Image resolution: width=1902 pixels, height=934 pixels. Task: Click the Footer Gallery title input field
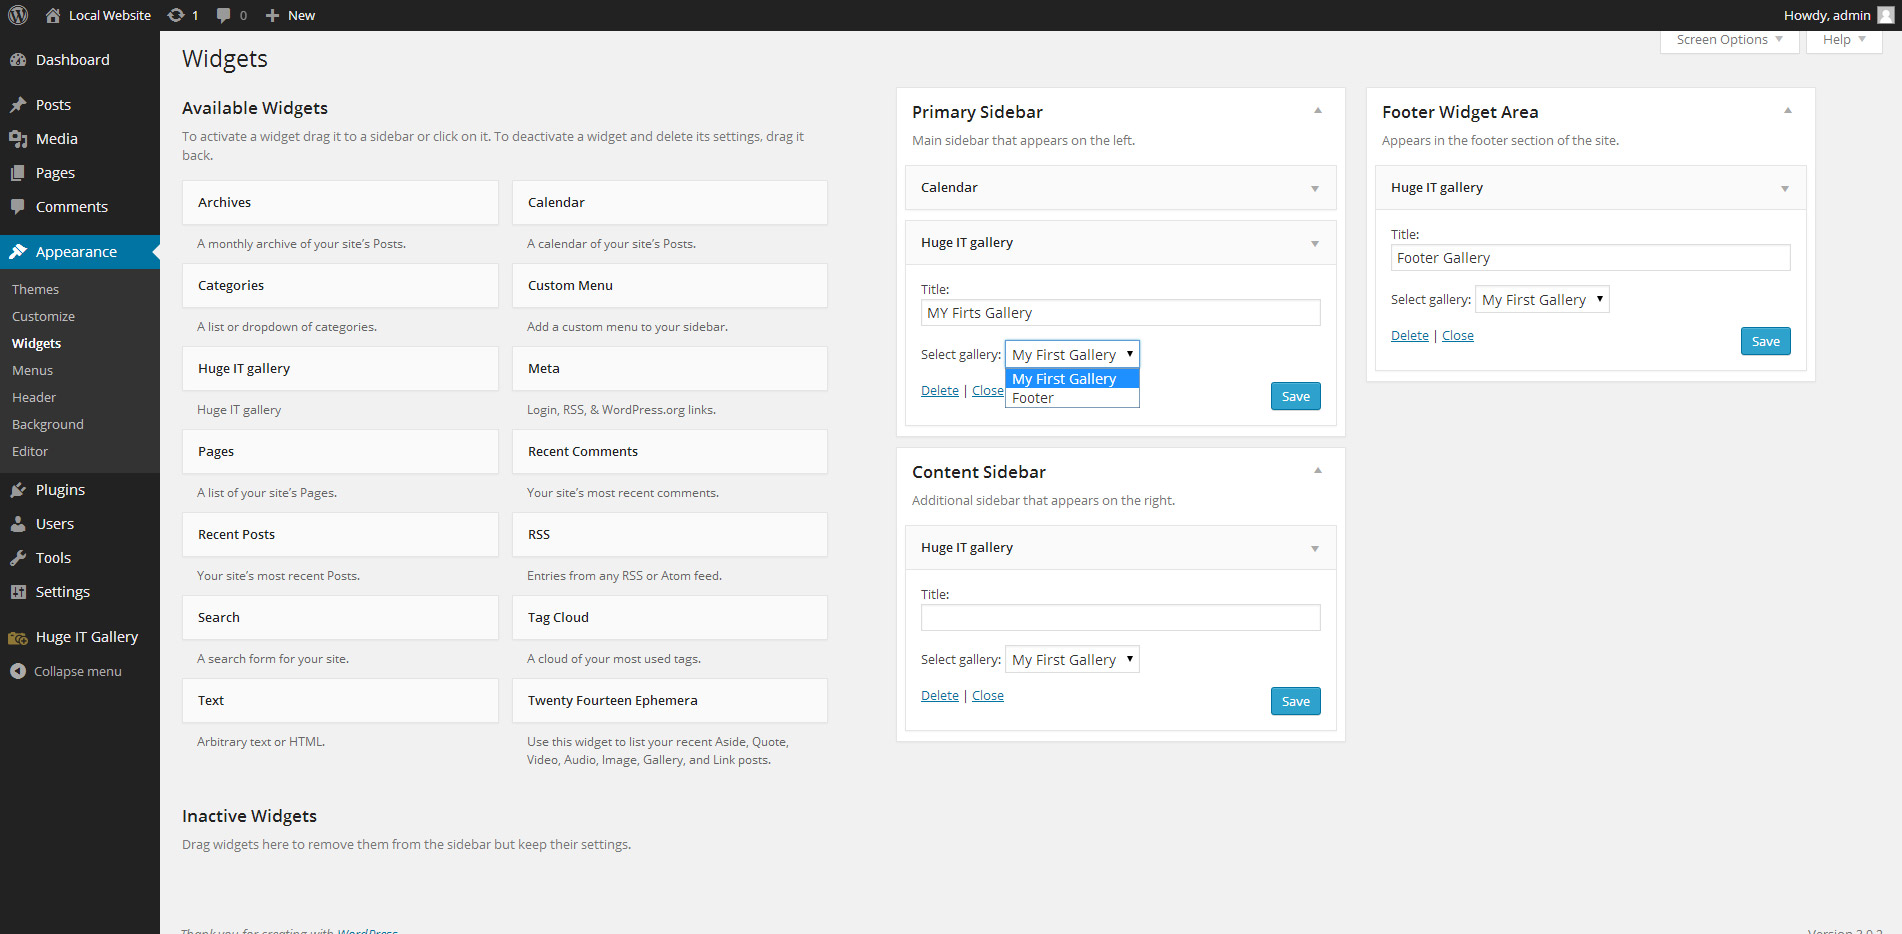(x=1591, y=258)
